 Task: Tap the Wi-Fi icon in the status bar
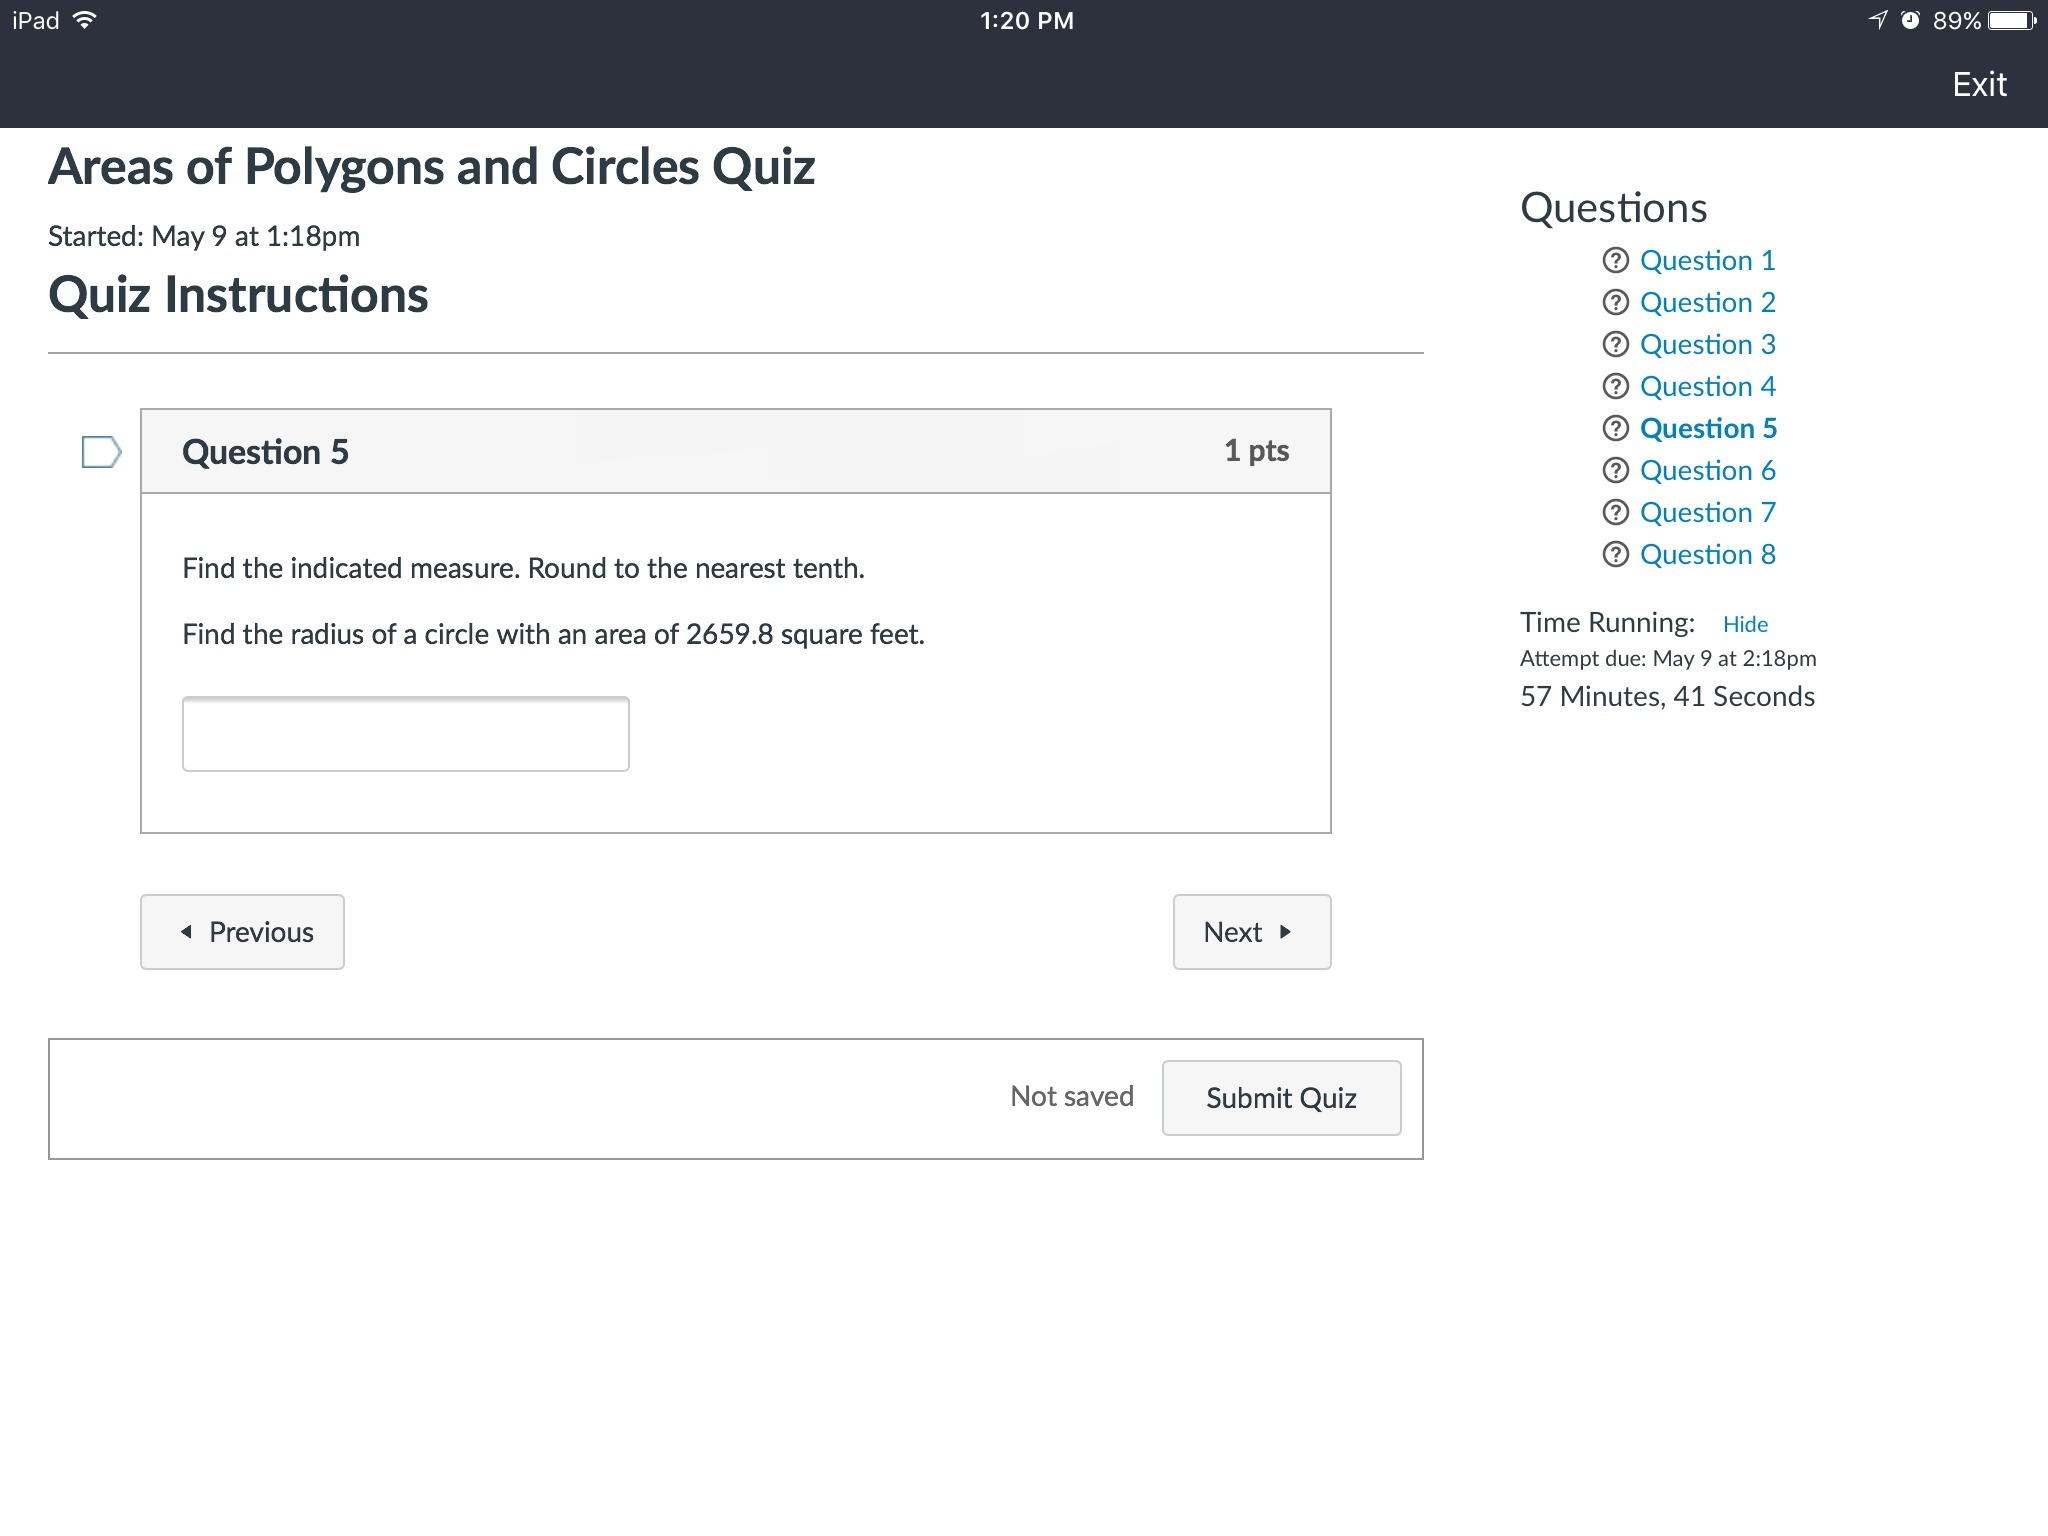[x=86, y=20]
